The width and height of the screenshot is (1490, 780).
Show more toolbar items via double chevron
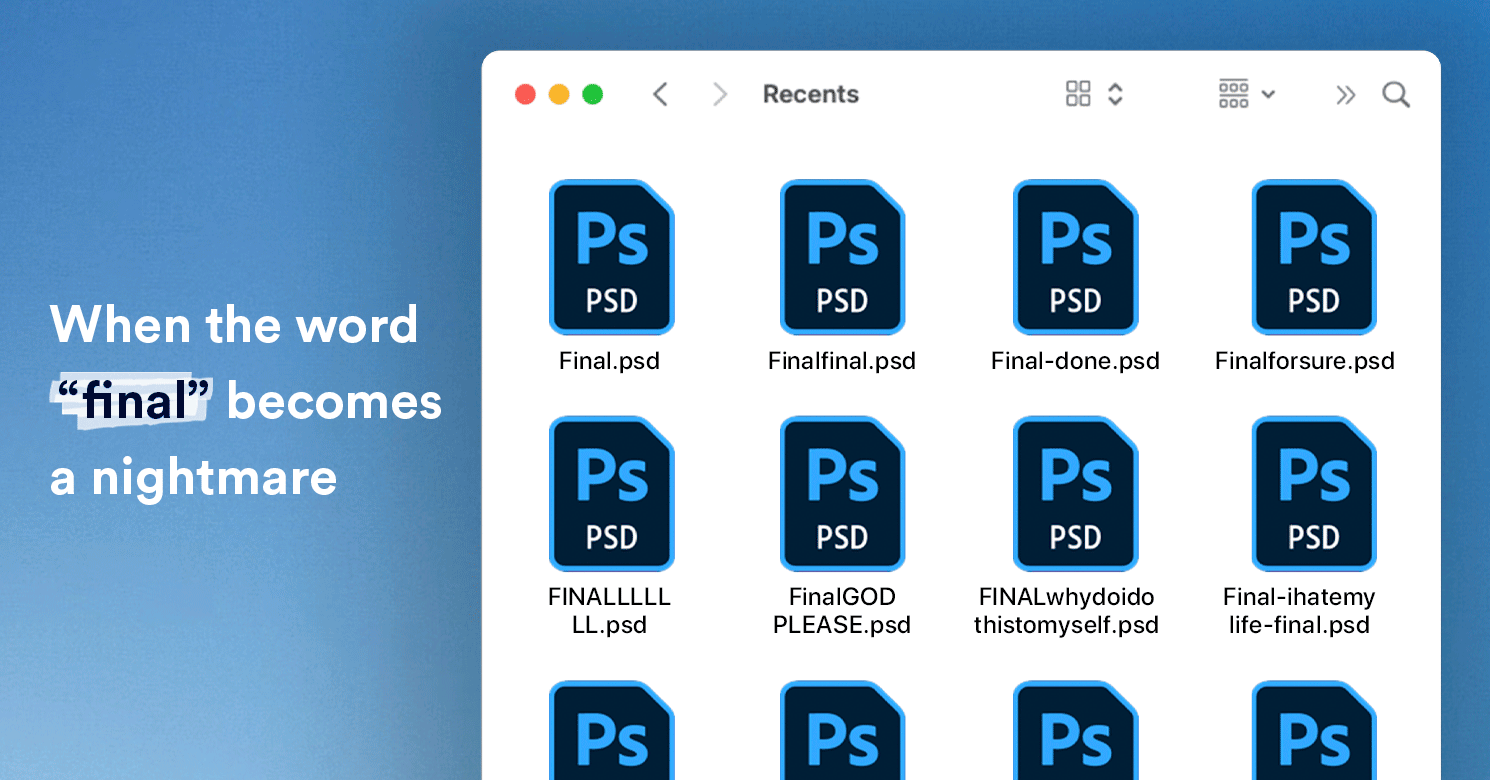point(1346,95)
